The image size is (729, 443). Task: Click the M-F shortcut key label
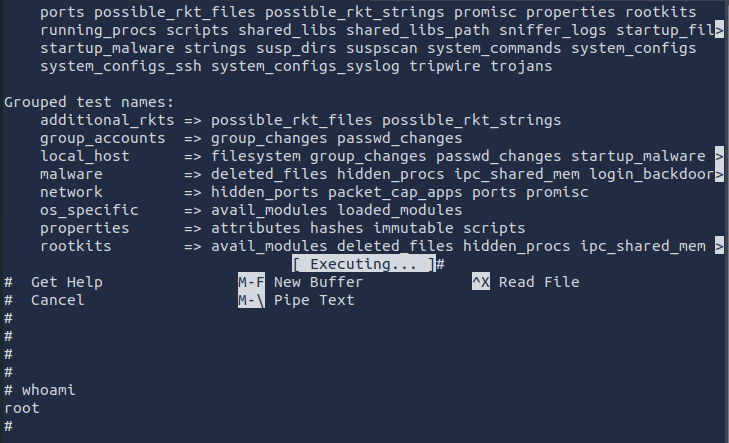click(251, 282)
